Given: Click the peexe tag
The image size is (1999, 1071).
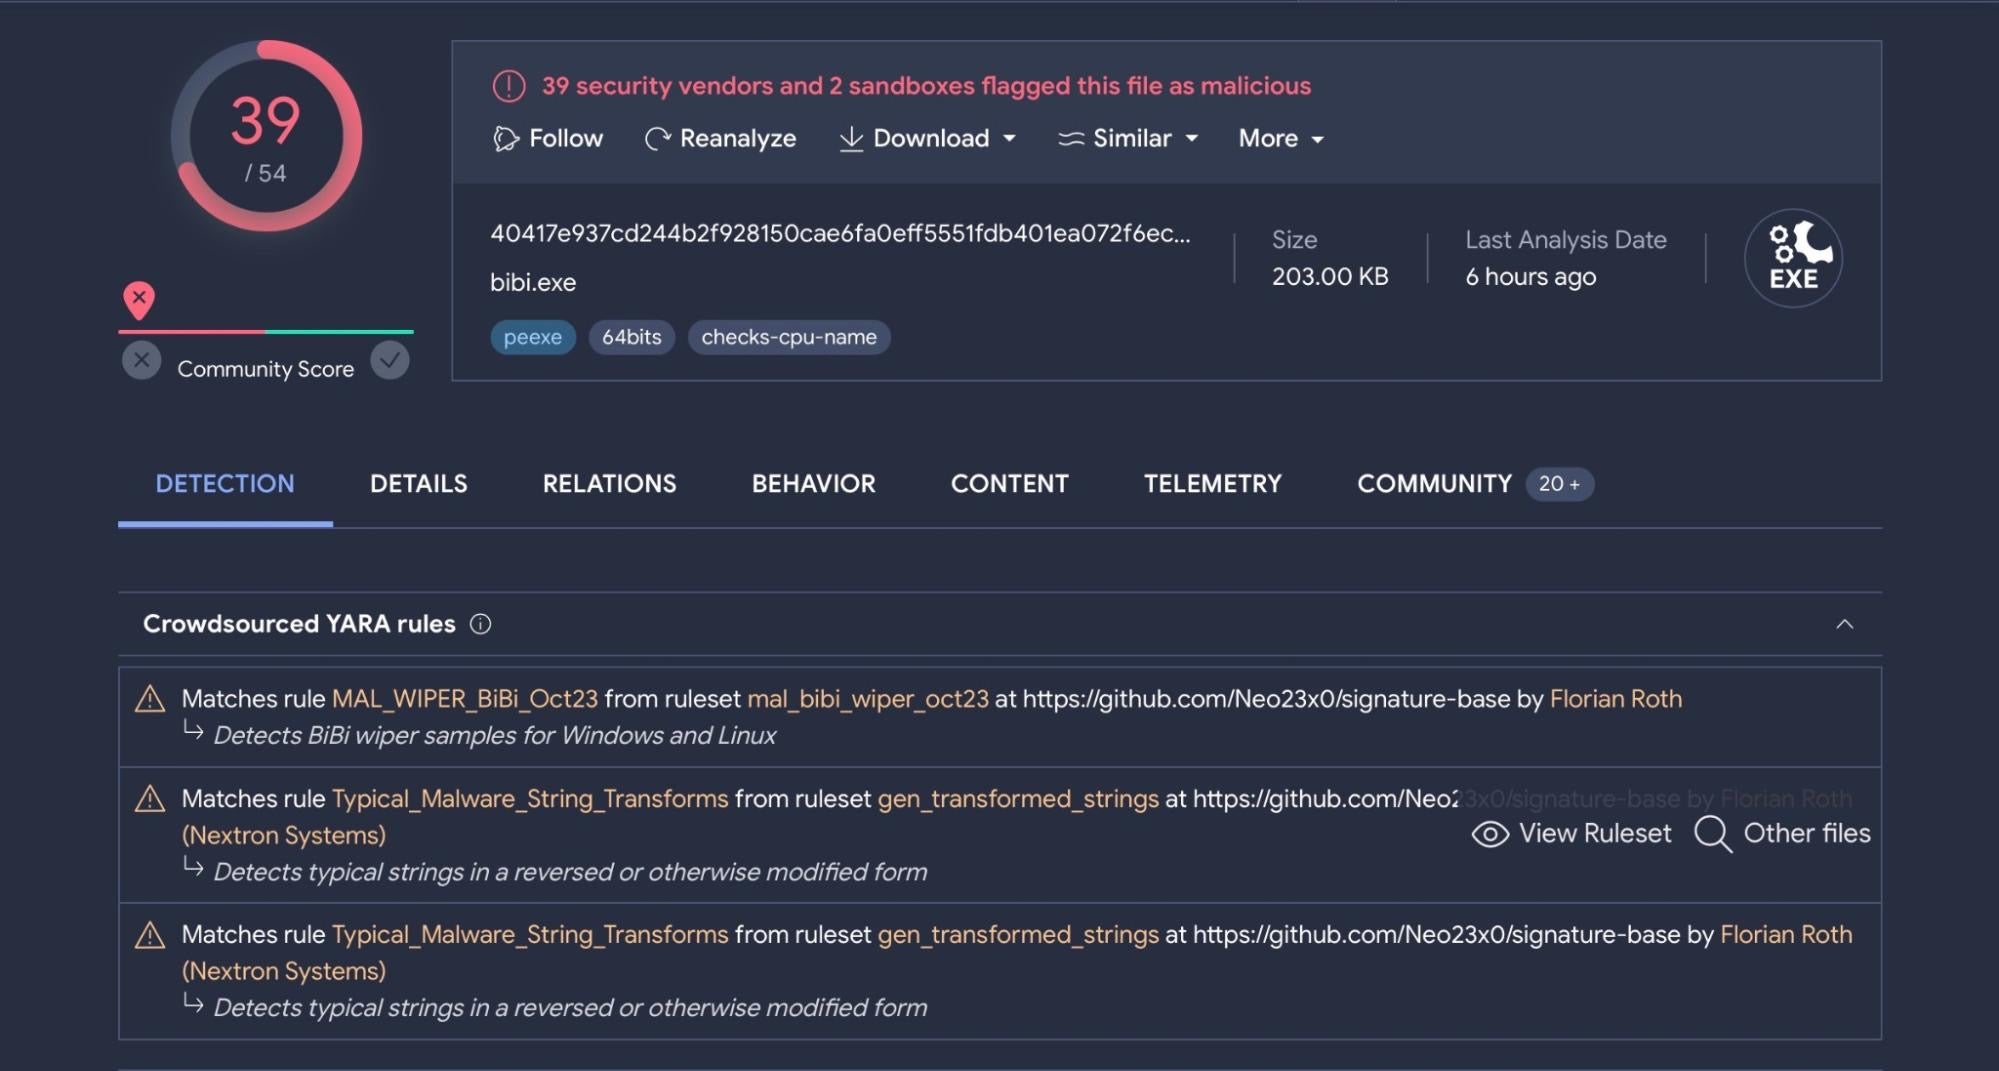Looking at the screenshot, I should pos(532,338).
